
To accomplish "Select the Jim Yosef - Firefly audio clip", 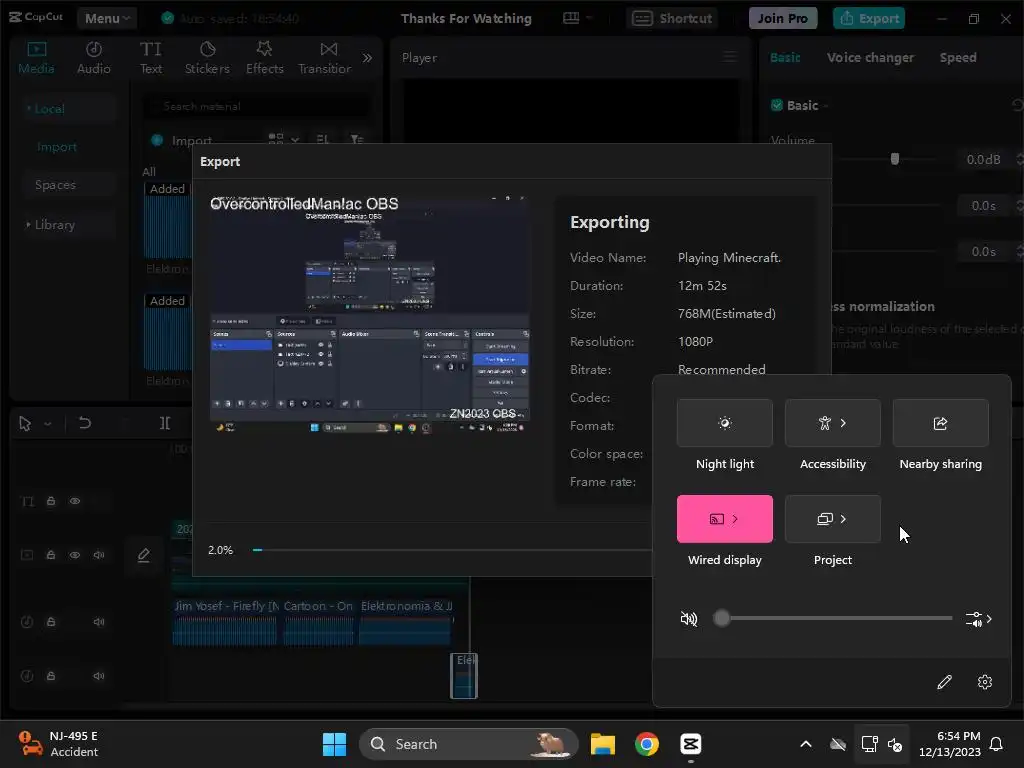I will (x=226, y=622).
